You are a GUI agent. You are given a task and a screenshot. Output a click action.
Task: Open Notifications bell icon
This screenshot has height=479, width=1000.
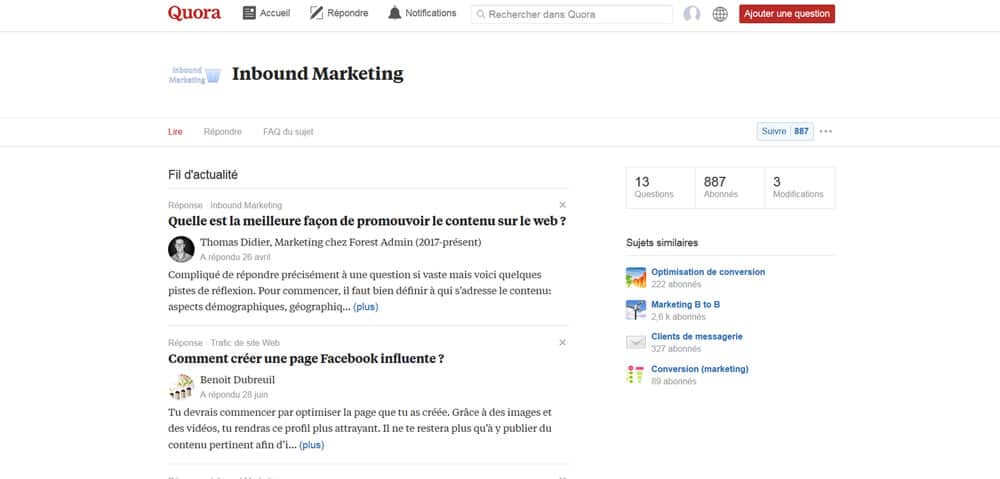[395, 13]
